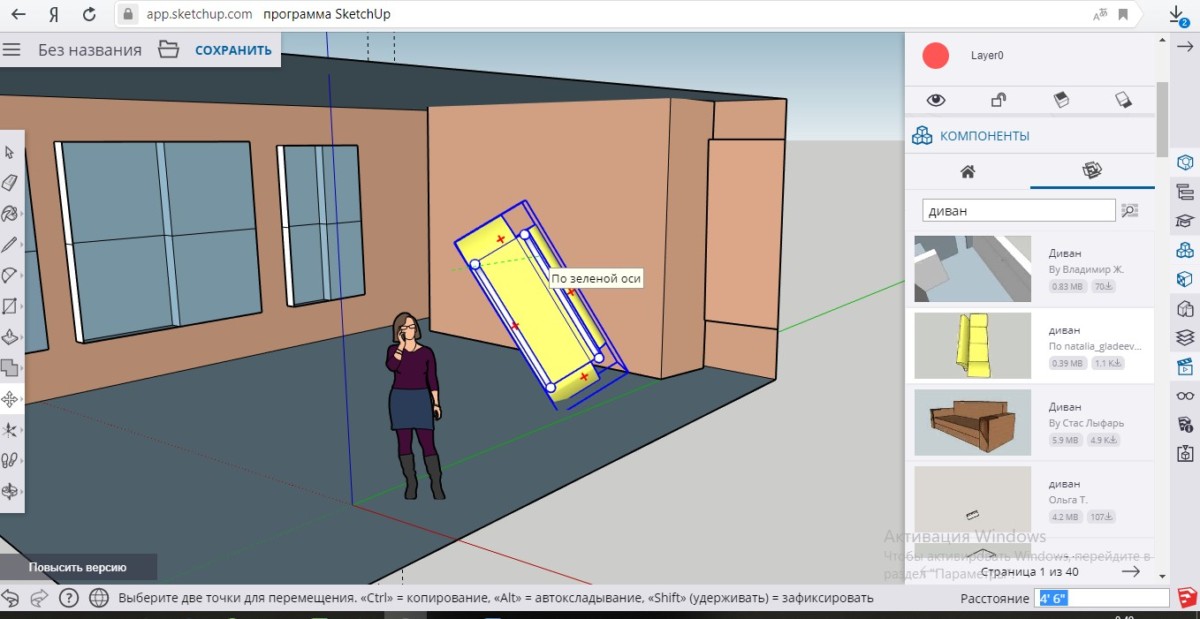Open the Help question mark icon
The image size is (1200, 619).
tap(69, 598)
